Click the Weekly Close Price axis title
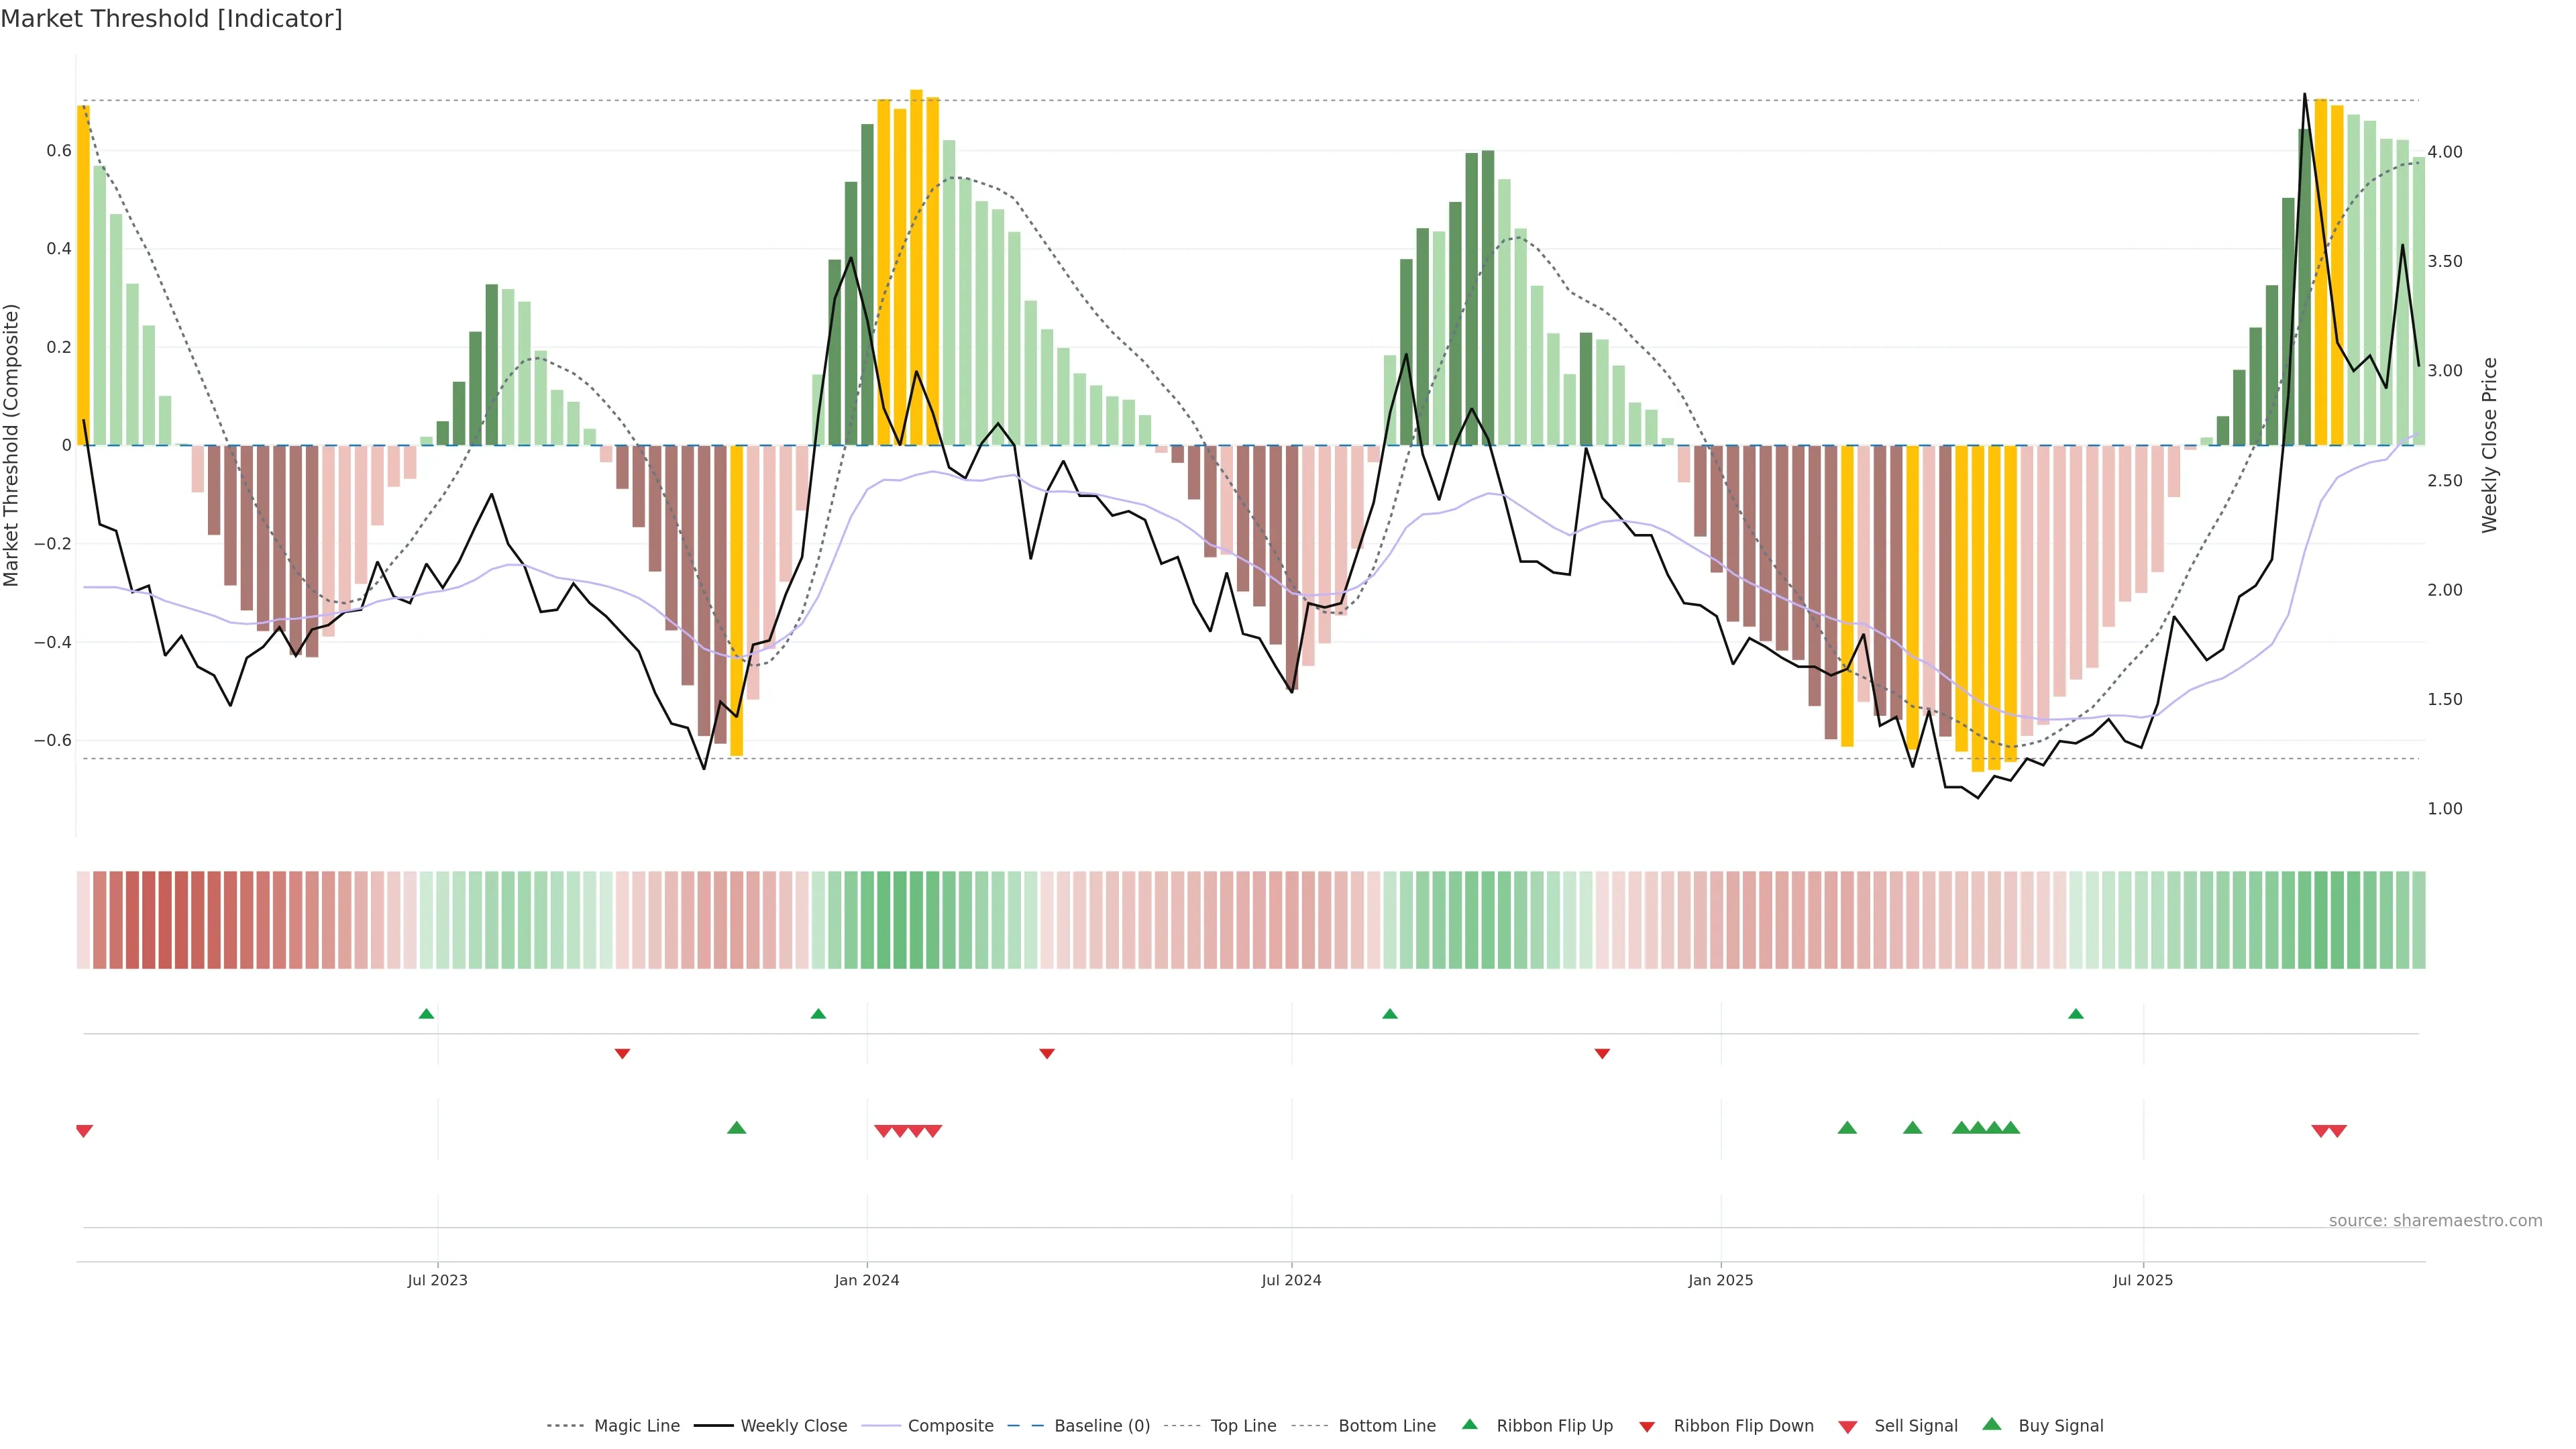Viewport: 2576px width, 1449px height. coord(2489,445)
